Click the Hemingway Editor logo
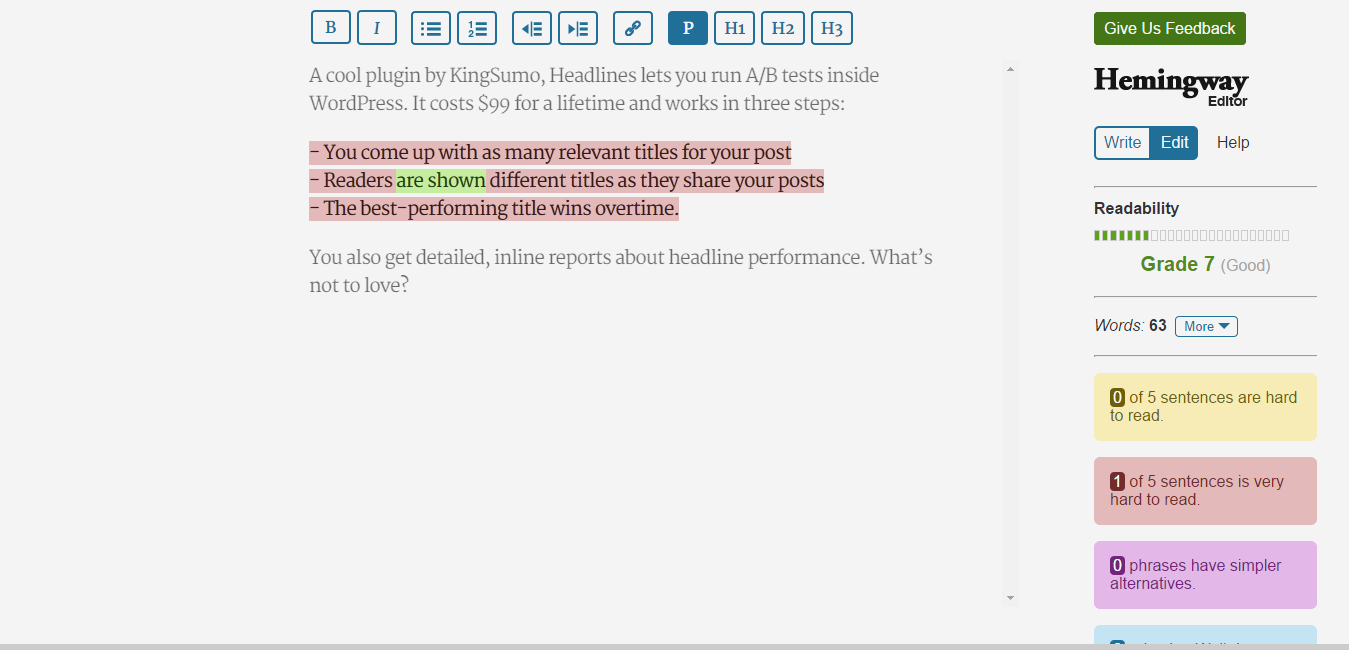Viewport: 1349px width, 650px height. point(1170,85)
